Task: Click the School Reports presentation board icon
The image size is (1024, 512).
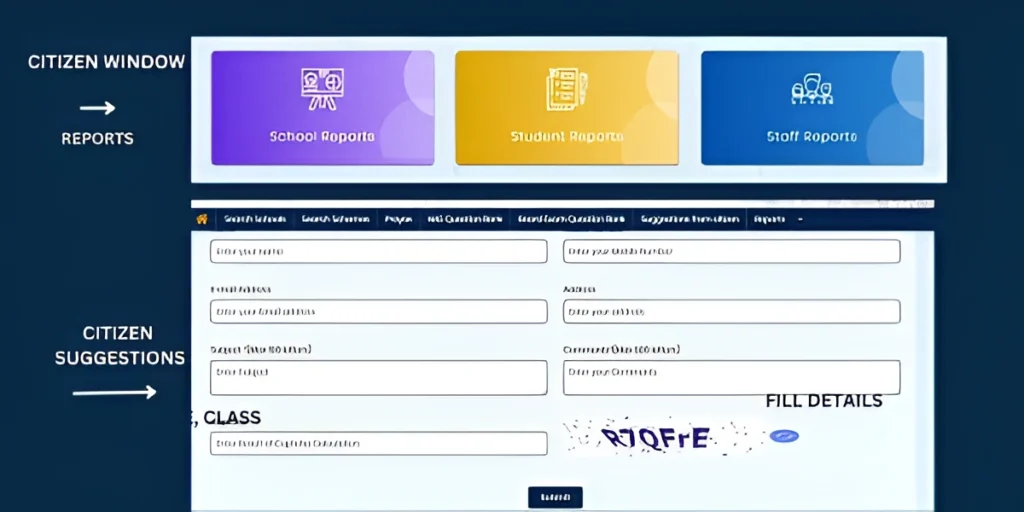Action: click(322, 89)
